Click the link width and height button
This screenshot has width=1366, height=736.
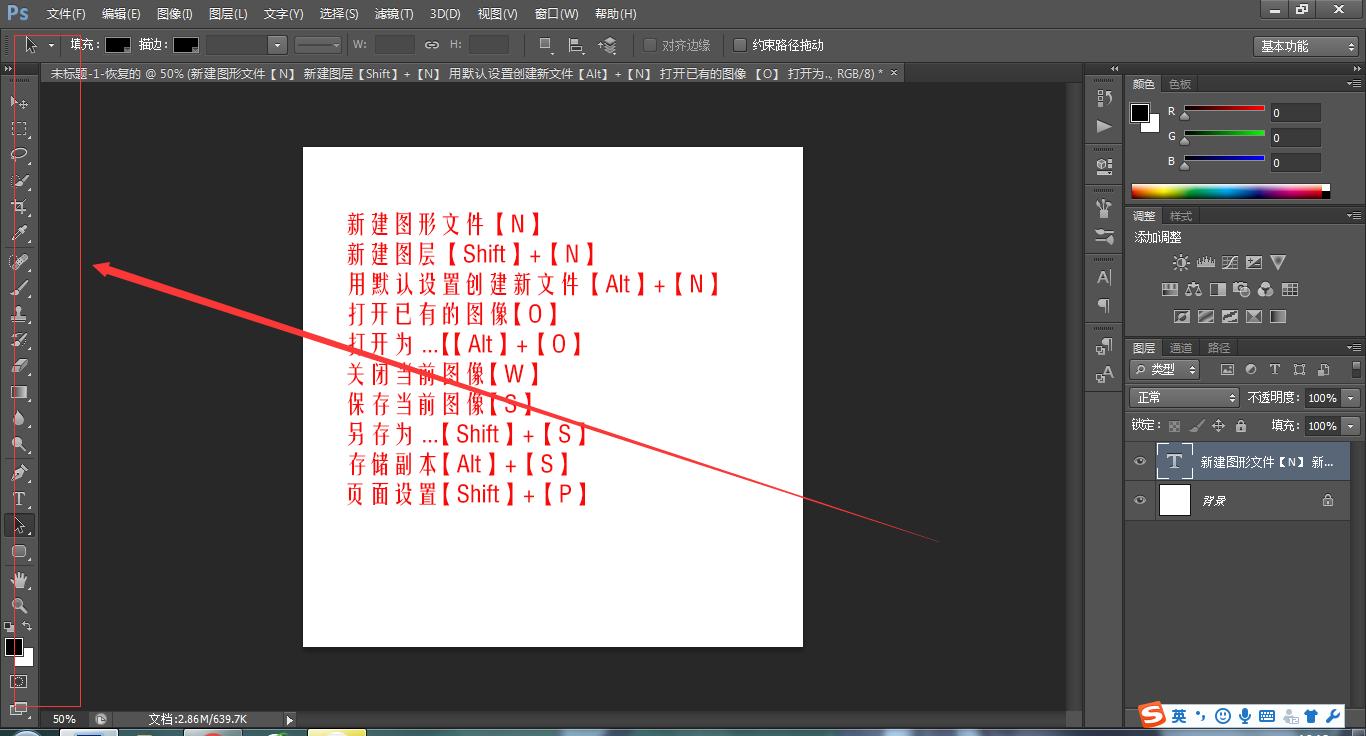click(432, 45)
